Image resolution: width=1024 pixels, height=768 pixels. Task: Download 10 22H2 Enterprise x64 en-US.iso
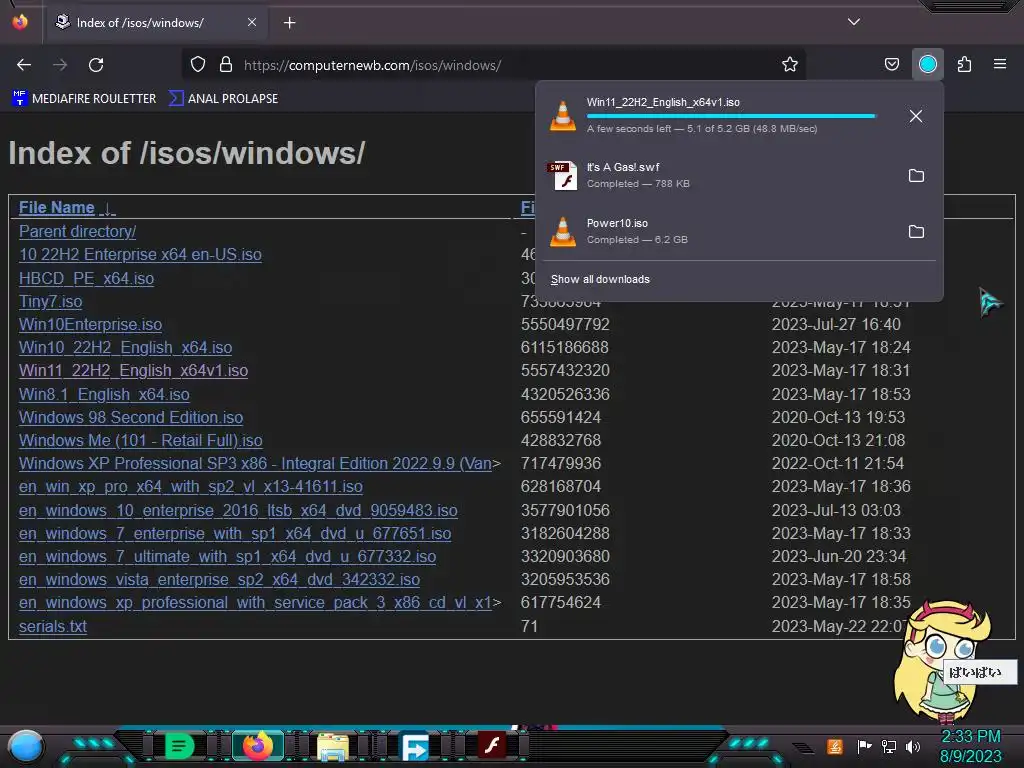pos(140,255)
